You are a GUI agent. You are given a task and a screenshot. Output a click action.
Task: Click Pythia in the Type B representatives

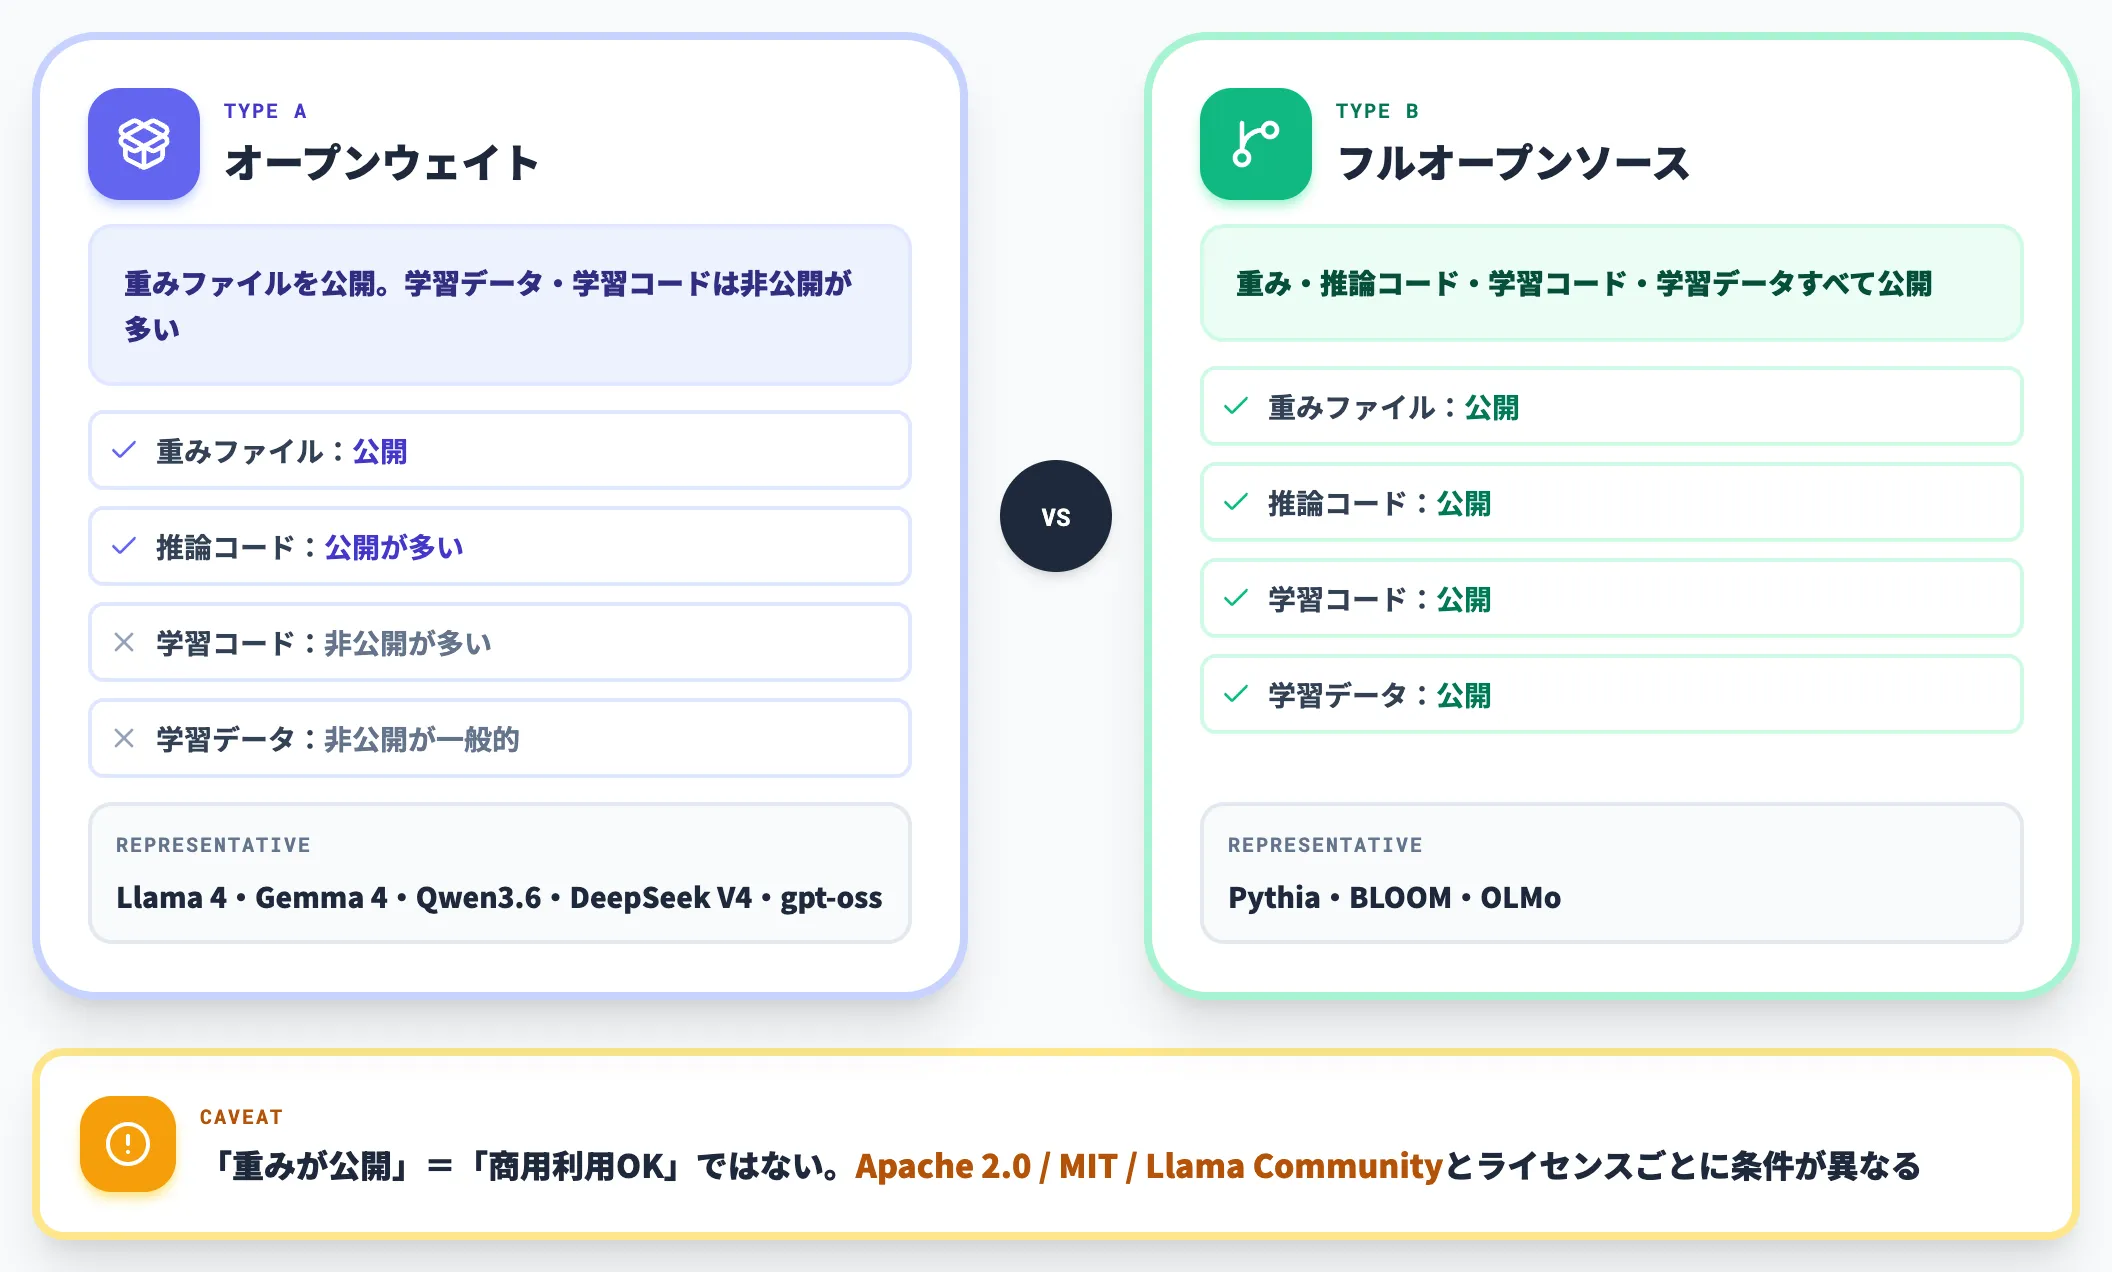pyautogui.click(x=1274, y=898)
